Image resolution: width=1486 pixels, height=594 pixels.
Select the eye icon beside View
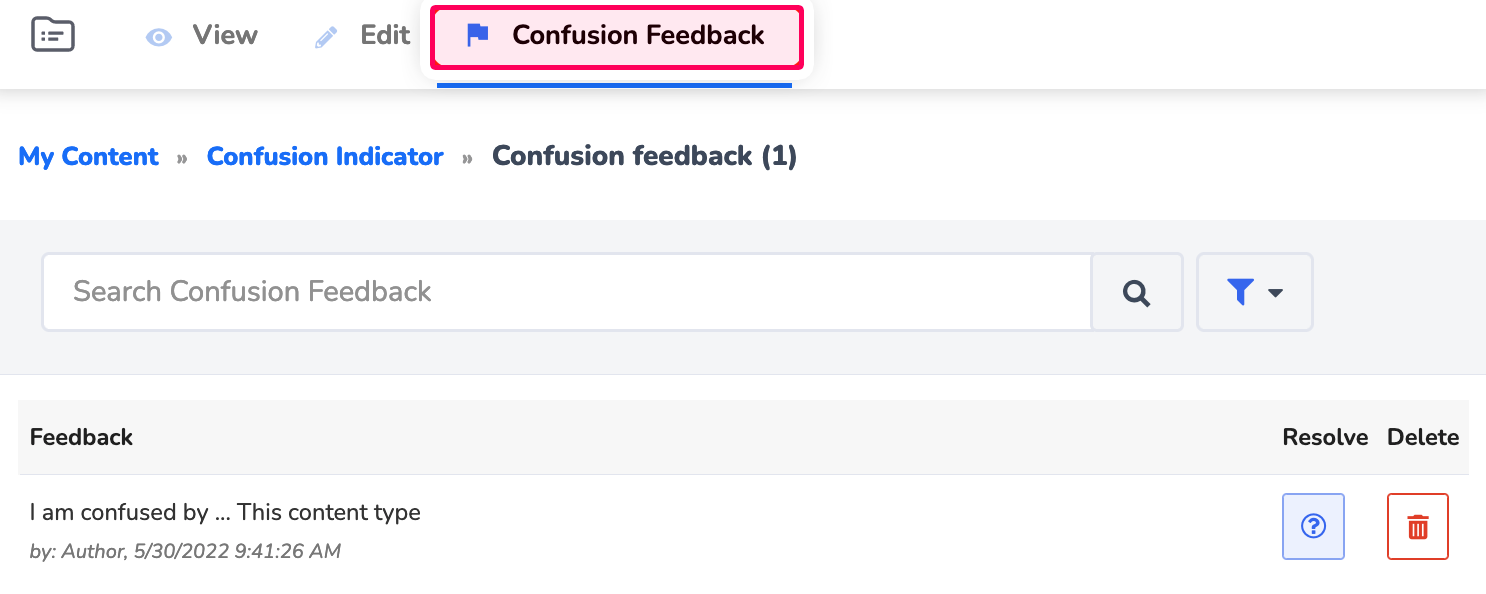(159, 36)
